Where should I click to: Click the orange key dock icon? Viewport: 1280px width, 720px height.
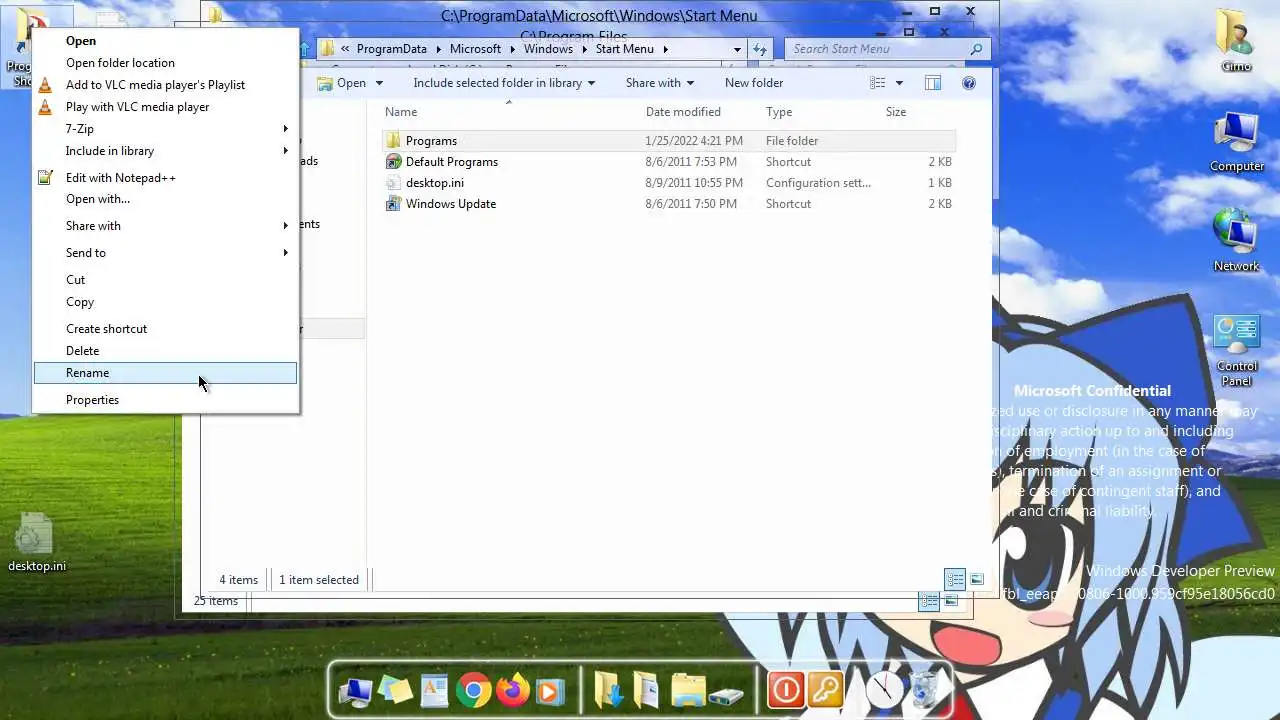coord(825,690)
